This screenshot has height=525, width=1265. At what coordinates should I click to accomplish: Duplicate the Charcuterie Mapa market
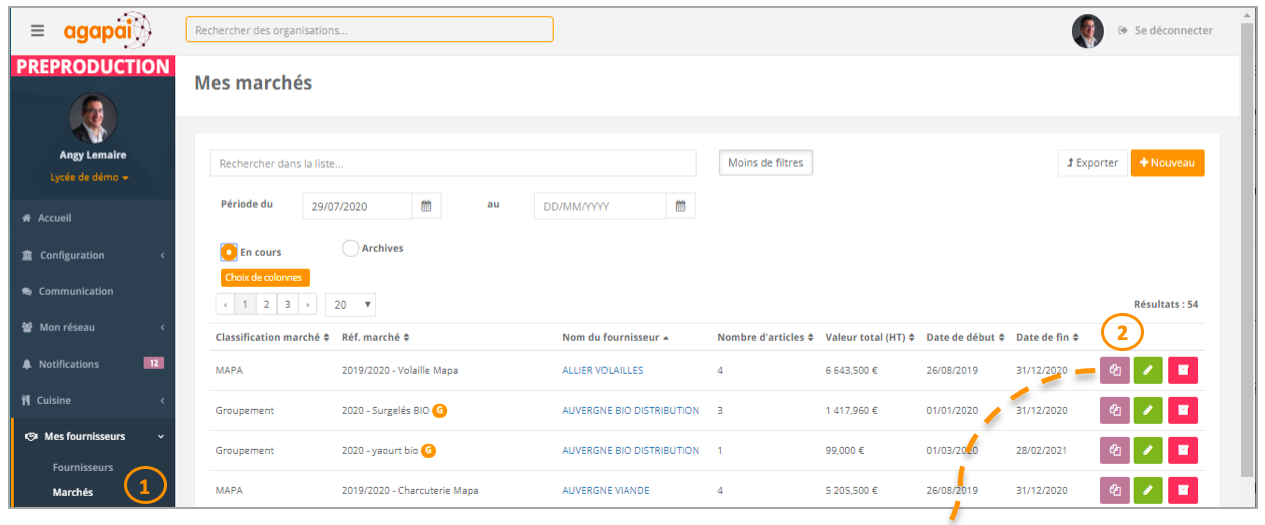[1115, 490]
